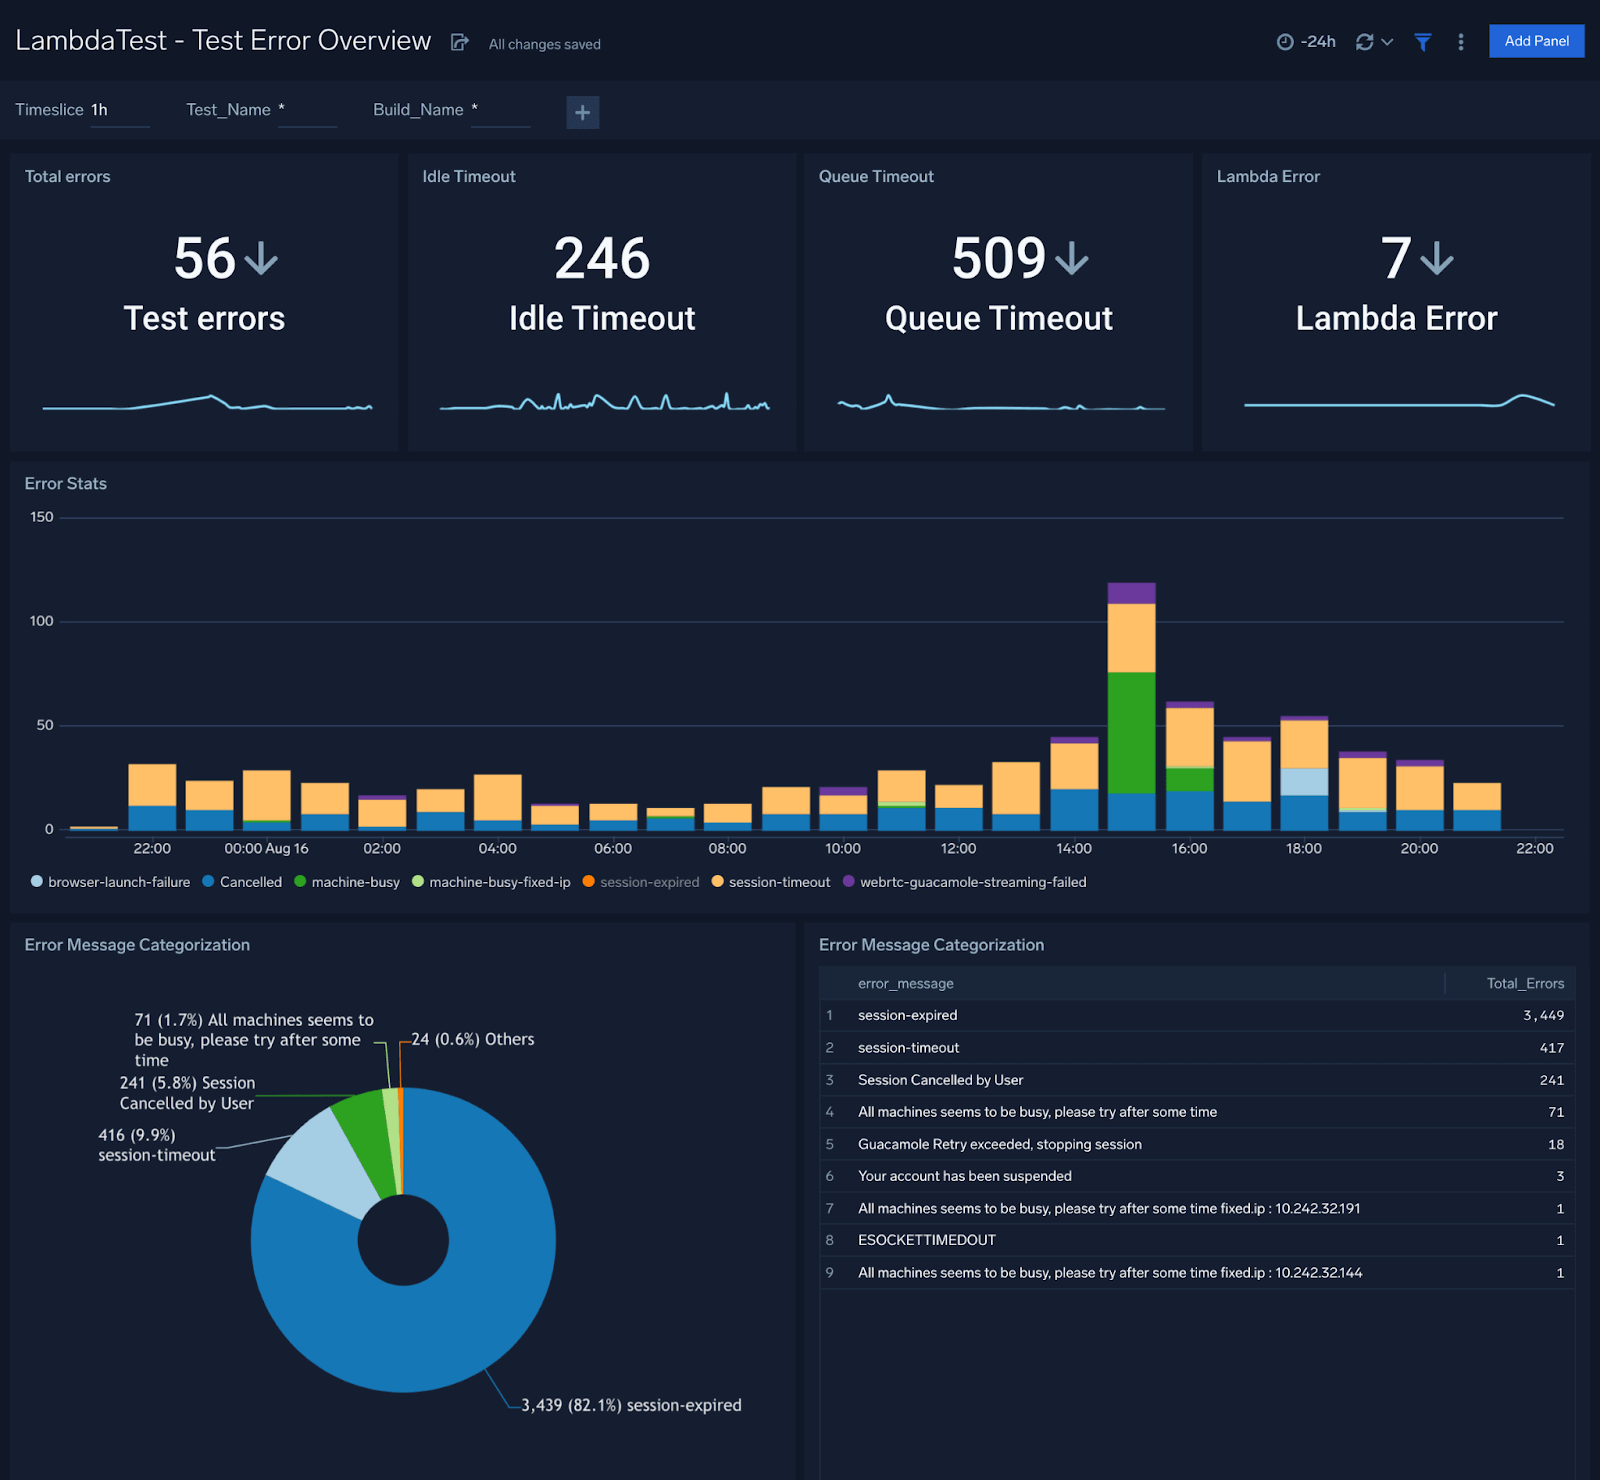Toggle the Cancelled series in the chart legend
The width and height of the screenshot is (1600, 1480).
tap(242, 881)
